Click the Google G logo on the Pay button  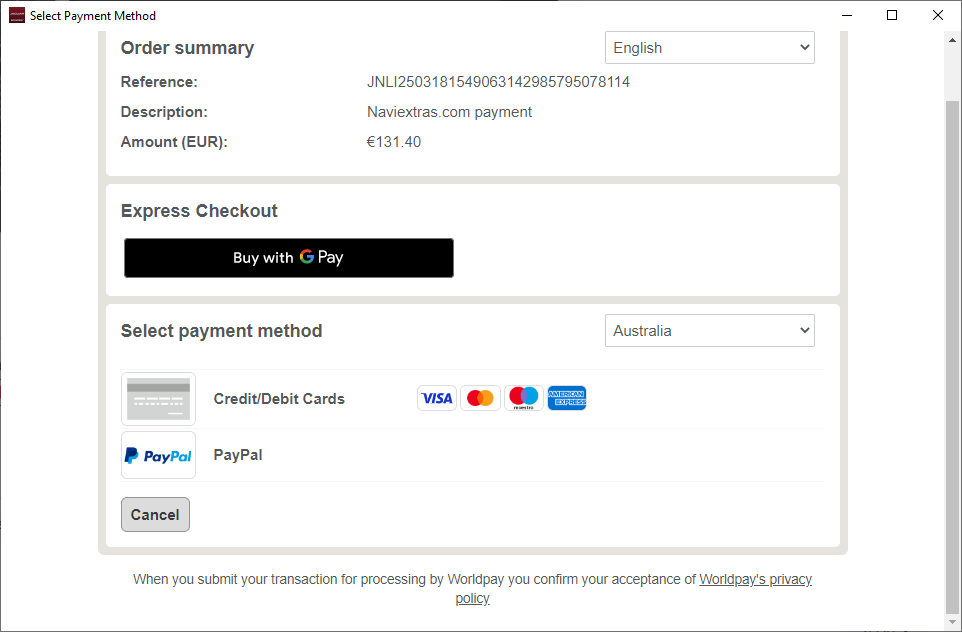(x=307, y=256)
